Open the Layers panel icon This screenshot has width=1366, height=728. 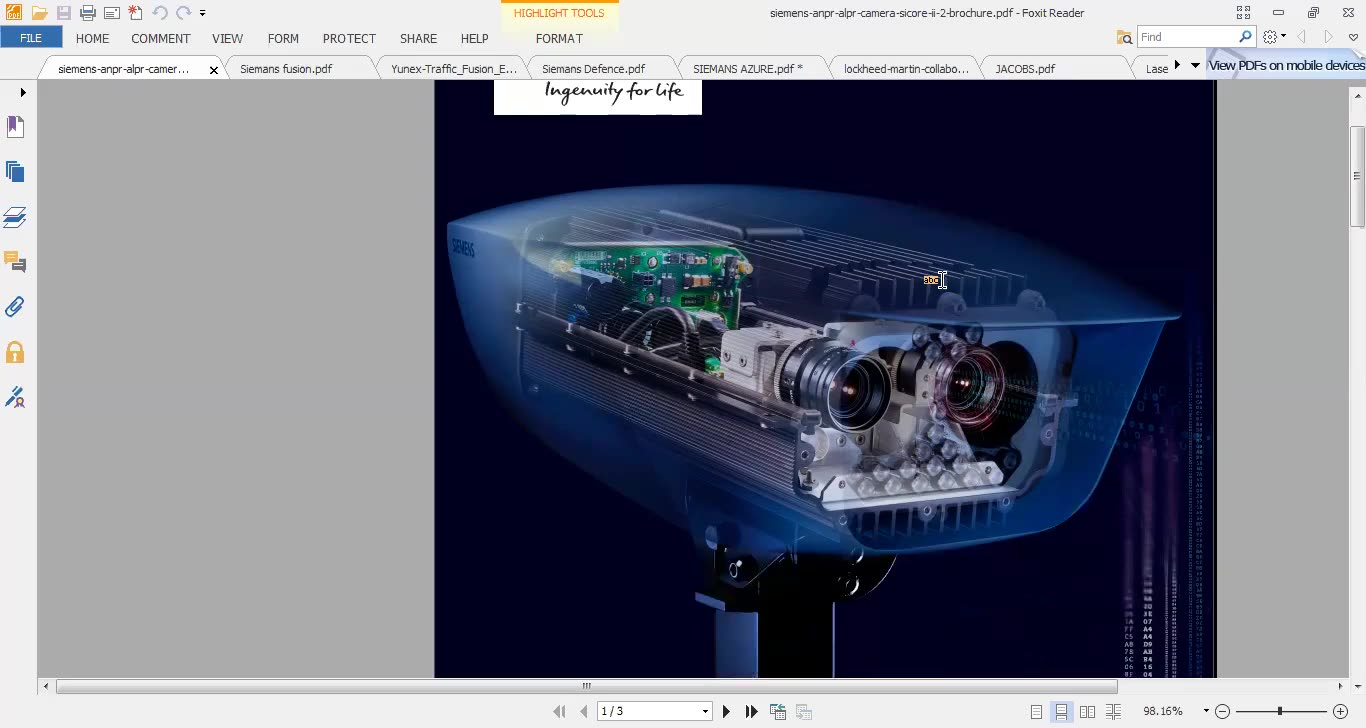15,217
